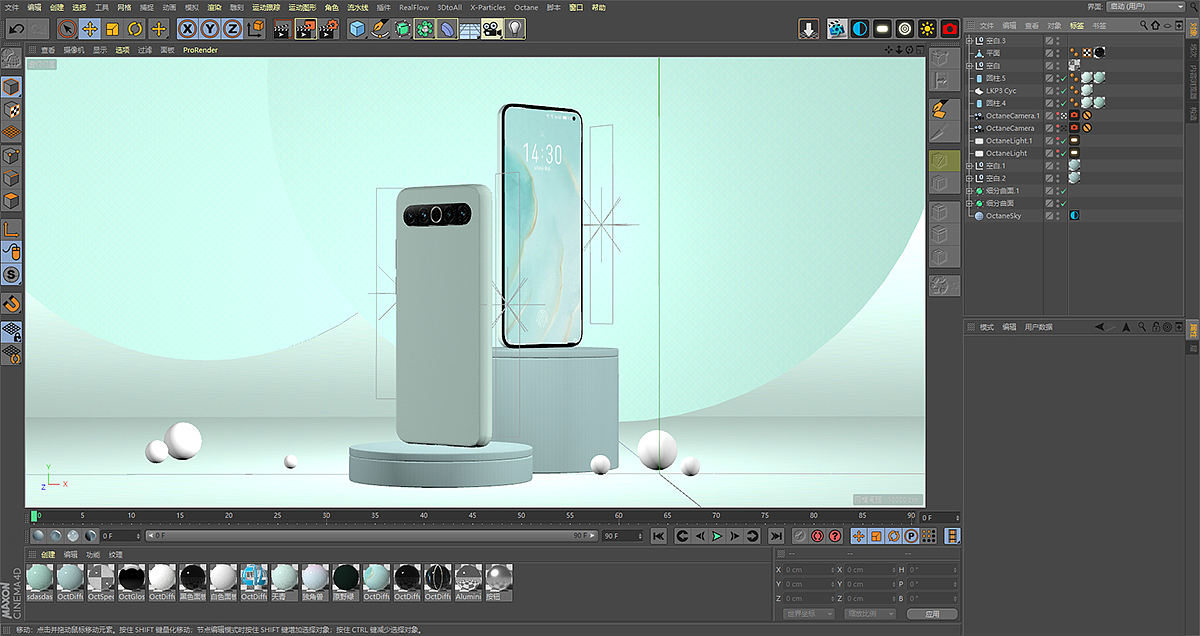
Task: Click the green Array modeling icon
Action: tap(424, 29)
